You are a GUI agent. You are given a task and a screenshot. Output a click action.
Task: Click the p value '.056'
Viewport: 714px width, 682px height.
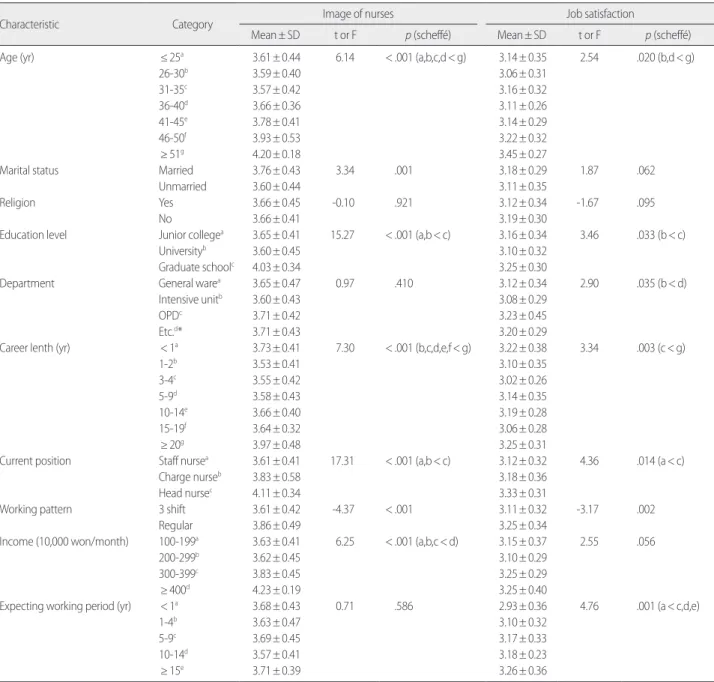pyautogui.click(x=646, y=541)
